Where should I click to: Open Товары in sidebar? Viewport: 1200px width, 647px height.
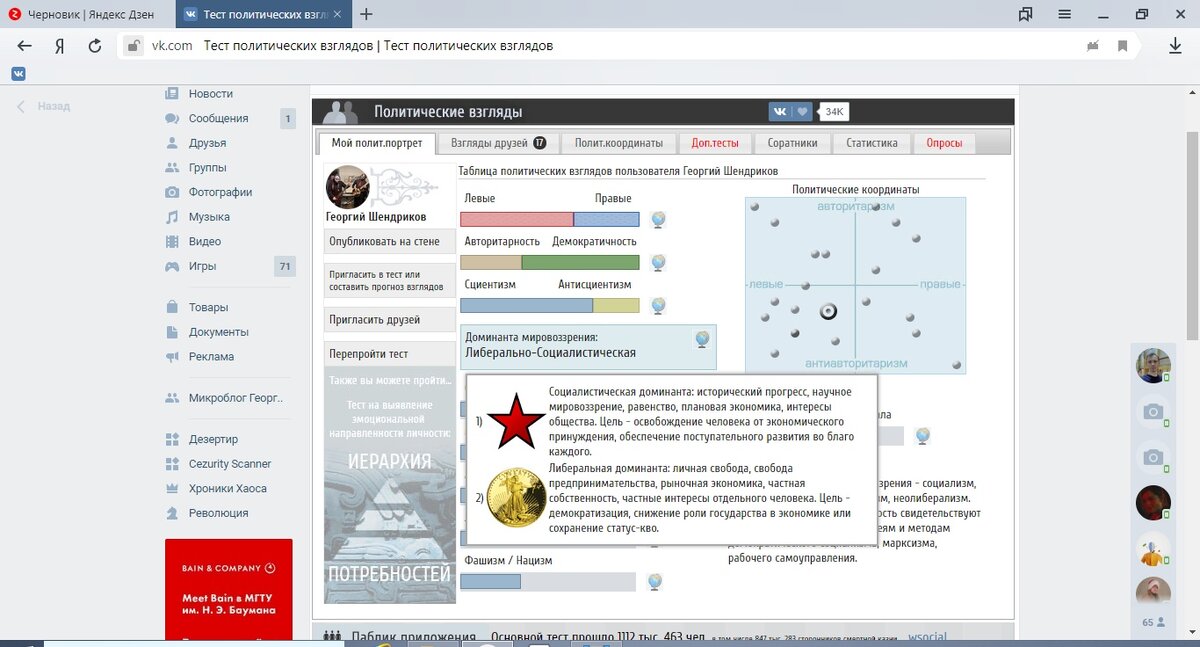[208, 307]
